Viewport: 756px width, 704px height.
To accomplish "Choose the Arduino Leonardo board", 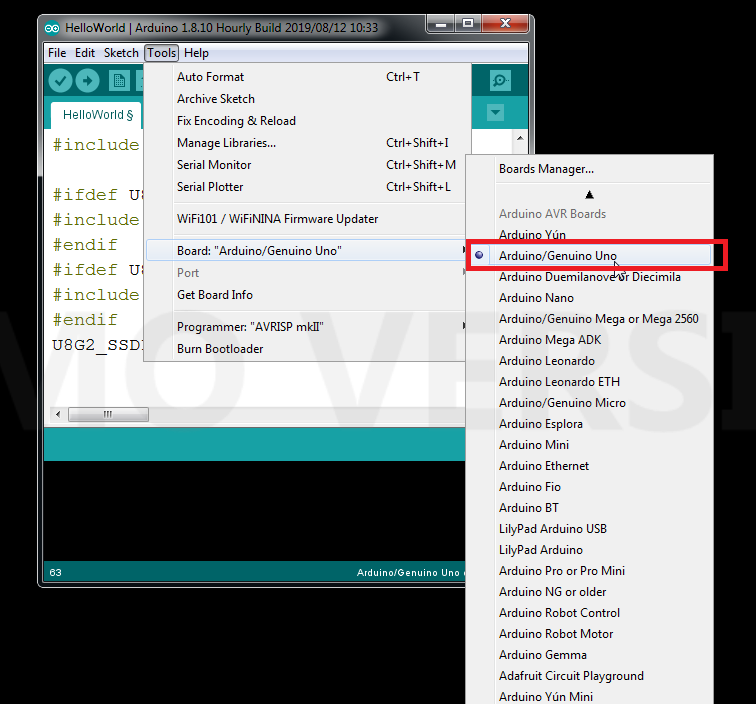I will (x=589, y=361).
